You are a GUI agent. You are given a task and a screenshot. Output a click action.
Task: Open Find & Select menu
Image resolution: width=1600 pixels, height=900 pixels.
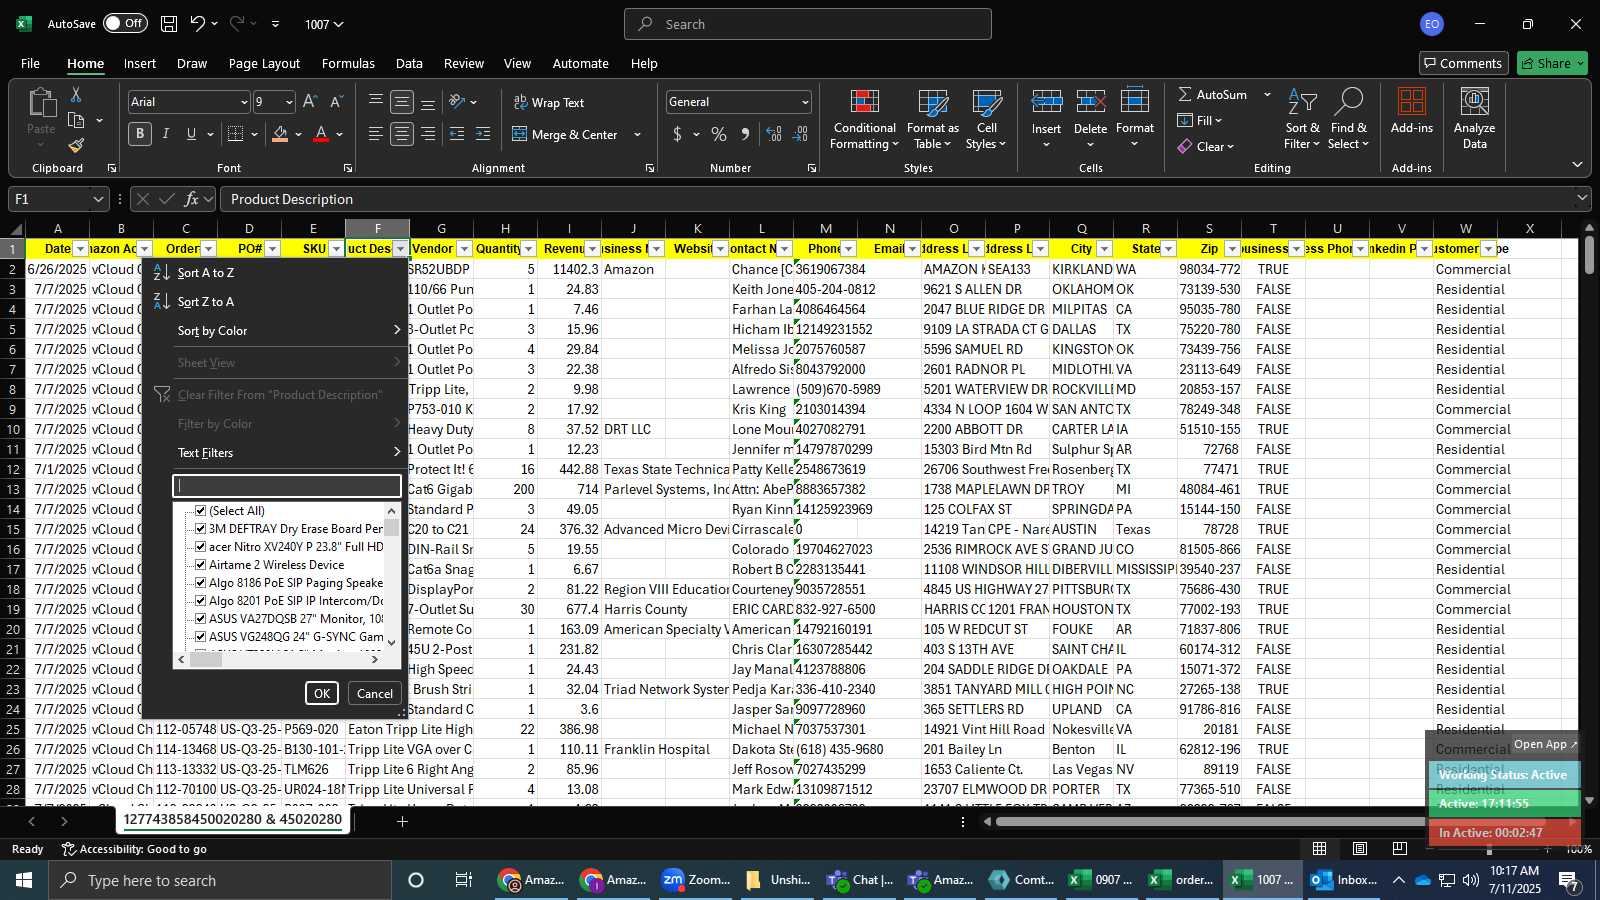point(1348,120)
